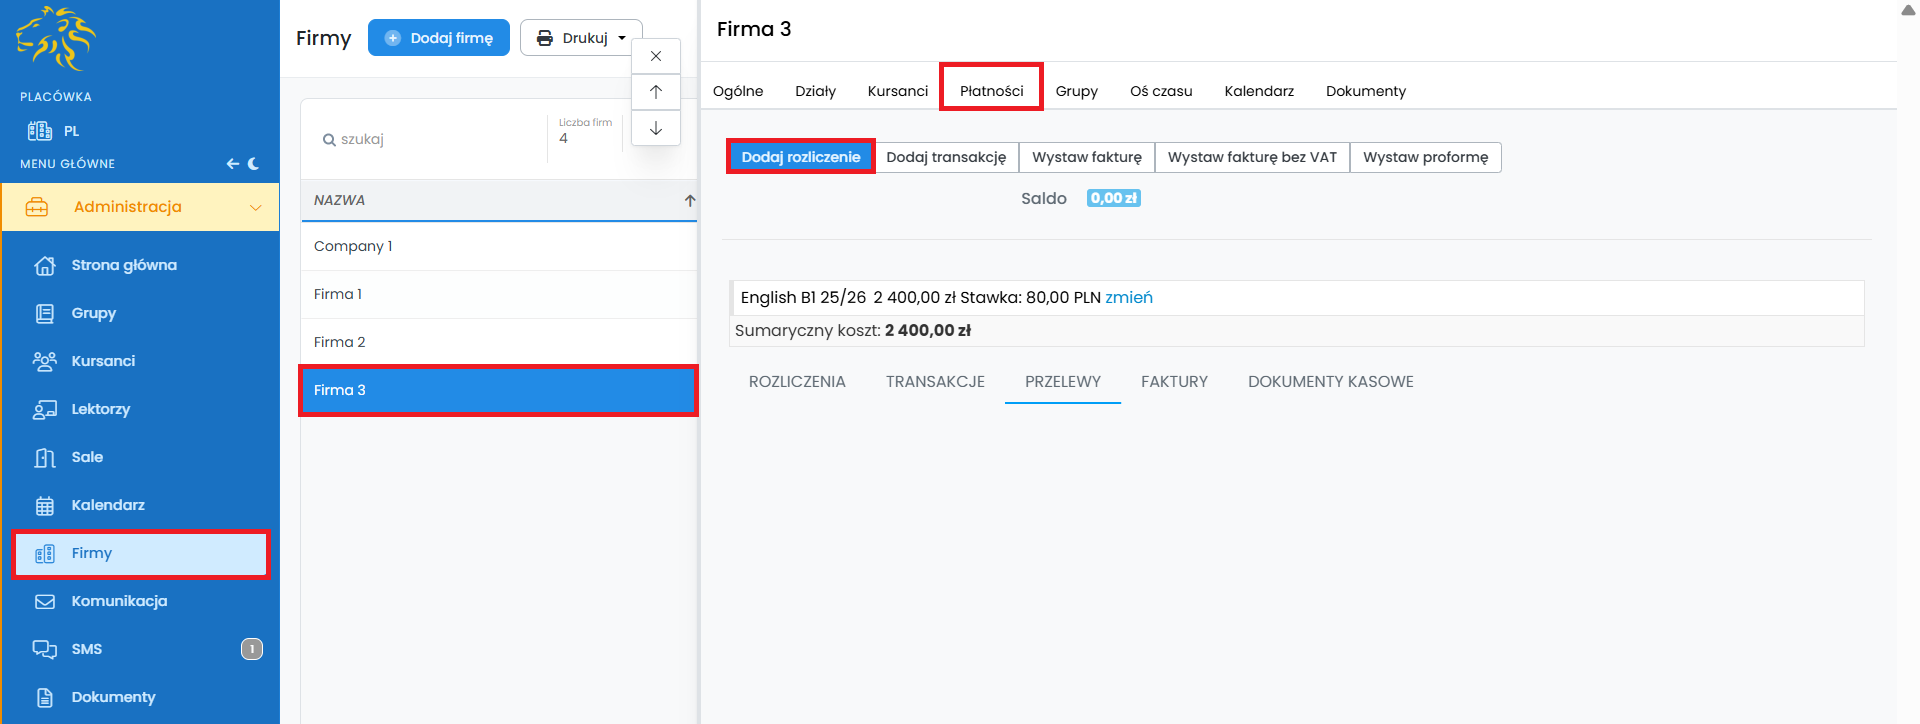1920x724 pixels.
Task: Click the Lektorzy teacher icon
Action: [45, 410]
